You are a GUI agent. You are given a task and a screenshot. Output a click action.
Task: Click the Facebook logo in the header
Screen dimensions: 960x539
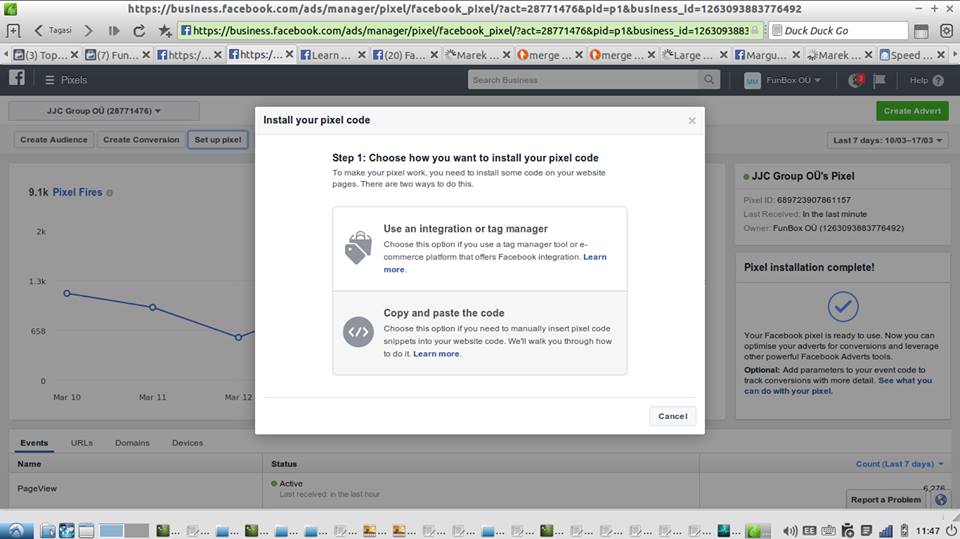point(17,78)
